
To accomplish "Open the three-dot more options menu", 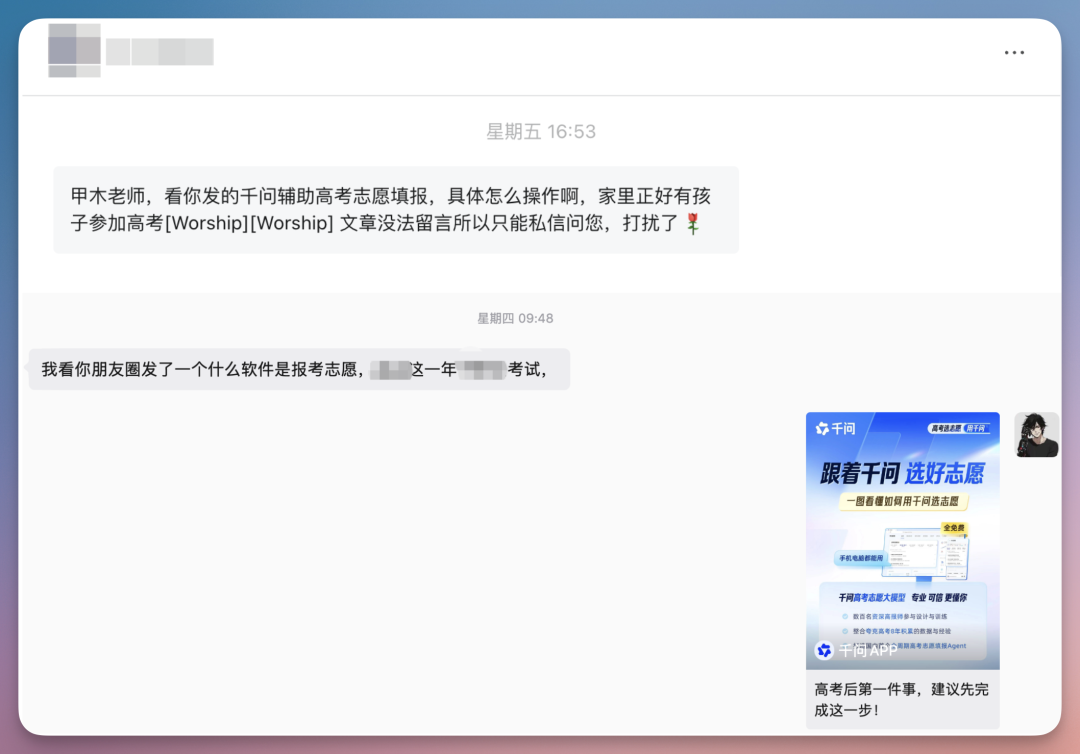I will coord(1014,52).
